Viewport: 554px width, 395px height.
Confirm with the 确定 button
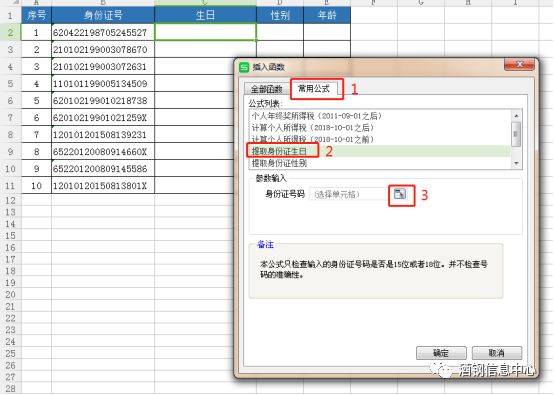coord(441,353)
